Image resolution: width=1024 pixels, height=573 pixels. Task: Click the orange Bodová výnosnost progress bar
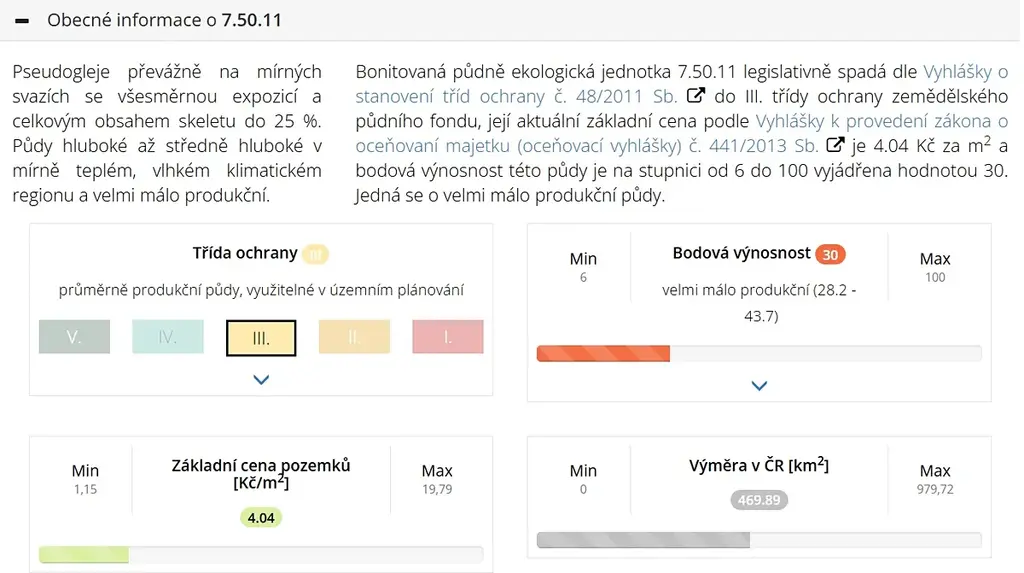(603, 353)
